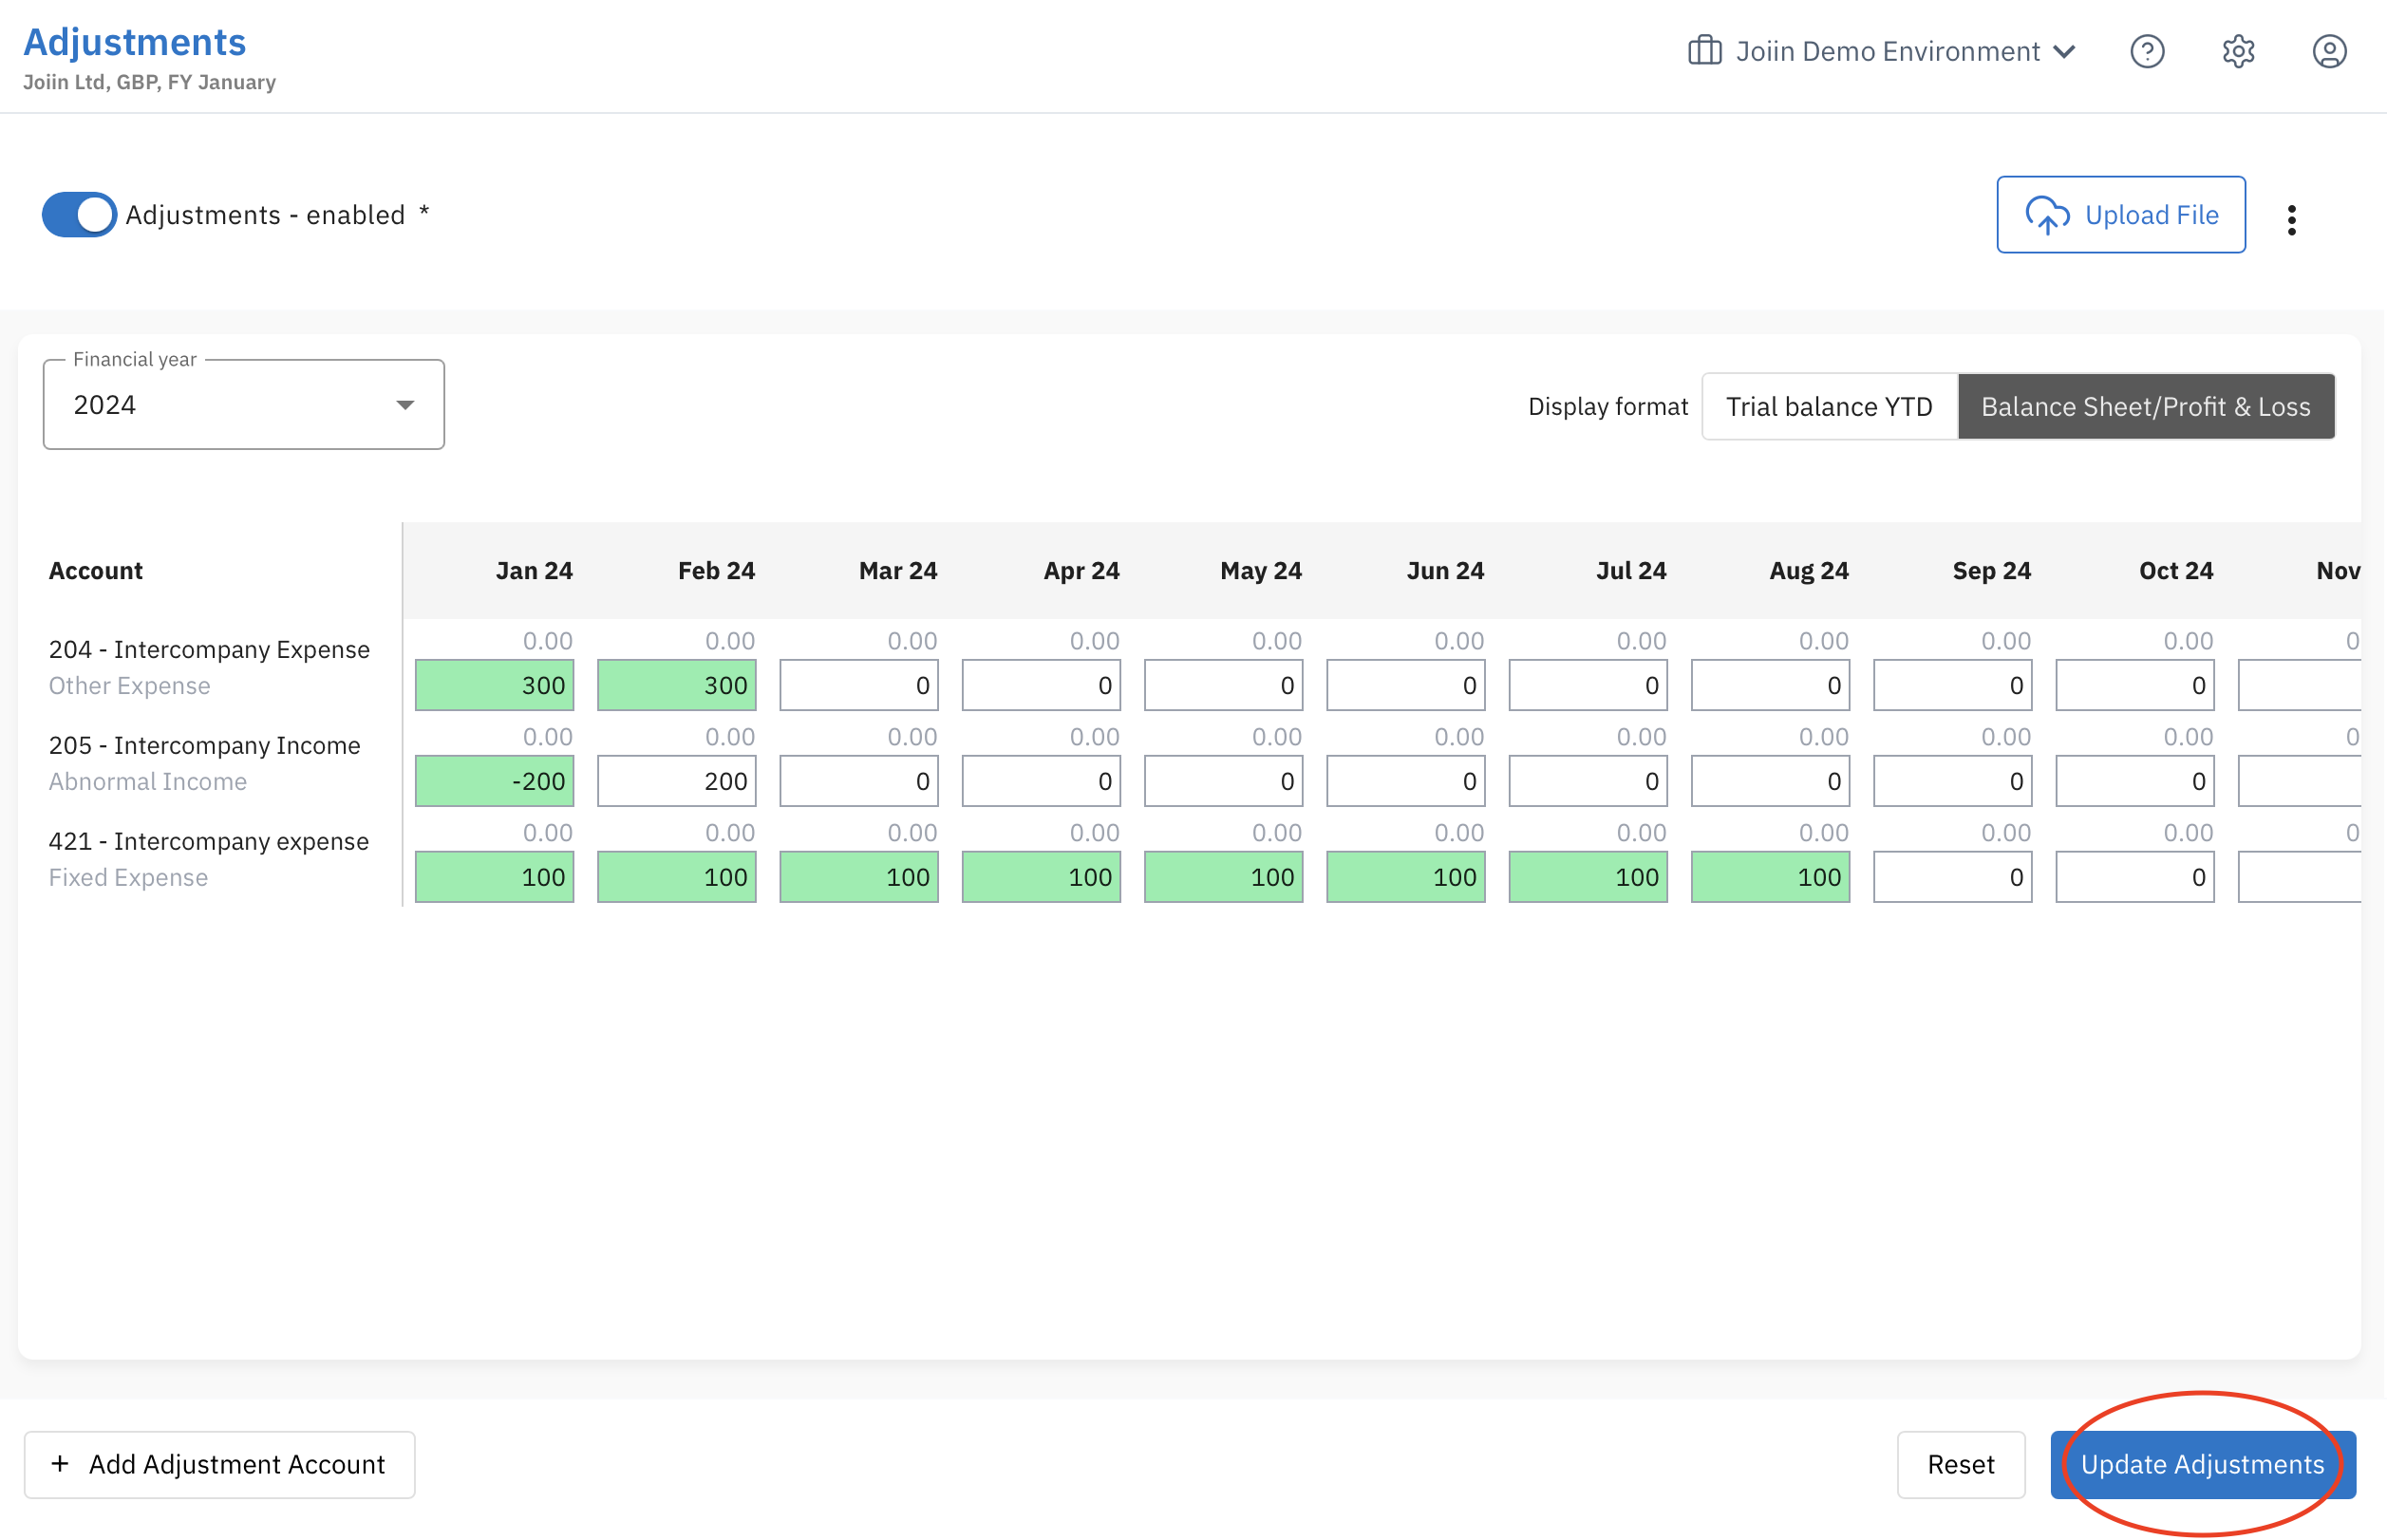This screenshot has width=2387, height=1540.
Task: Click the plus icon for adding account
Action: point(60,1464)
